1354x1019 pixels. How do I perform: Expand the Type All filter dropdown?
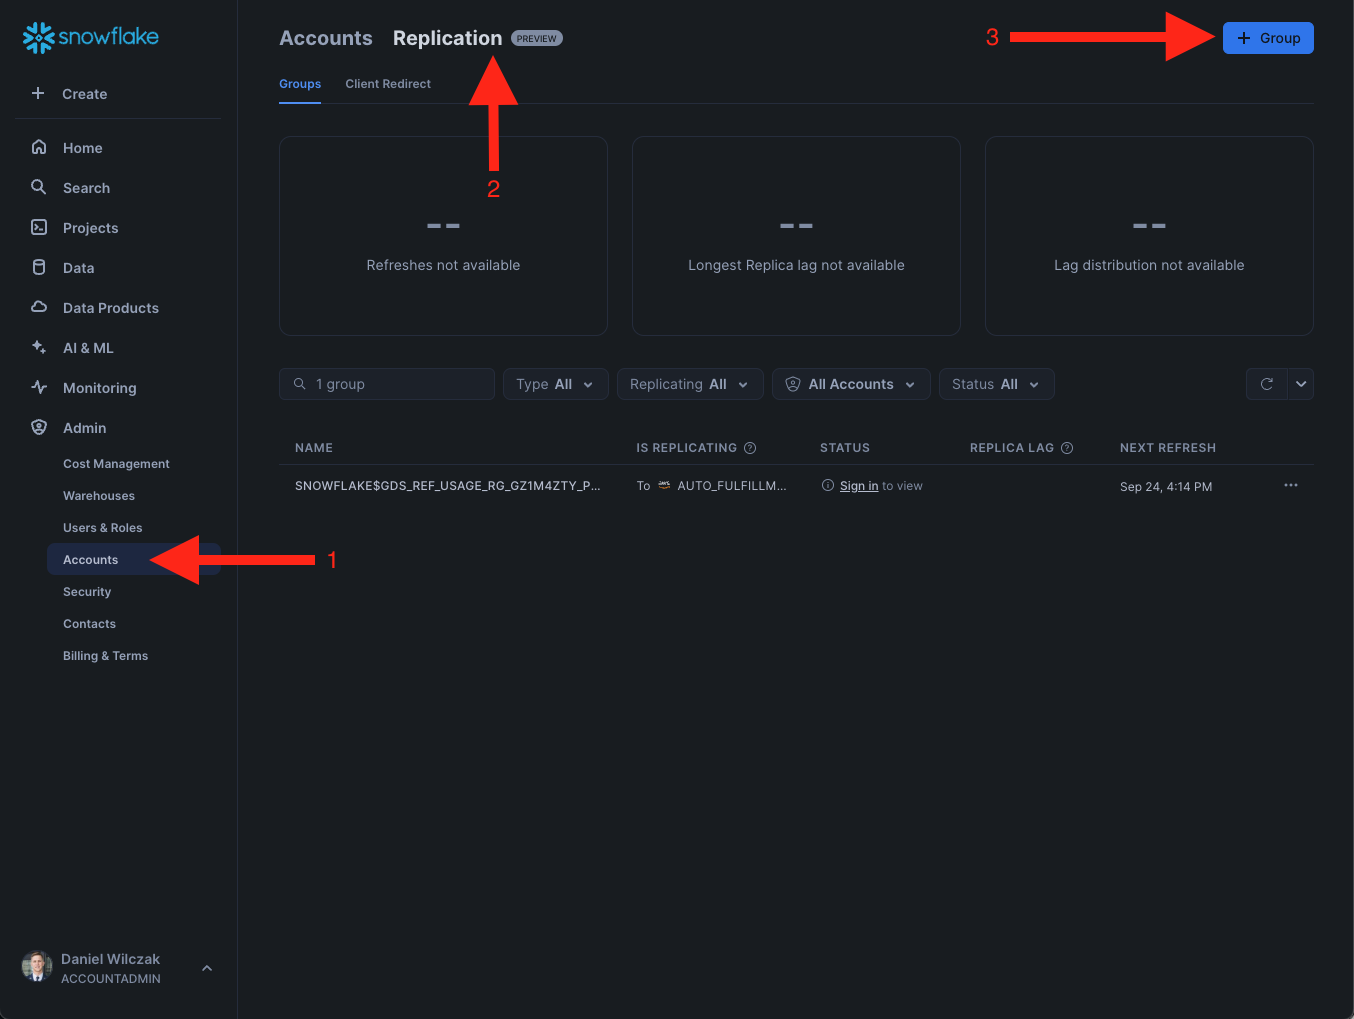[555, 384]
